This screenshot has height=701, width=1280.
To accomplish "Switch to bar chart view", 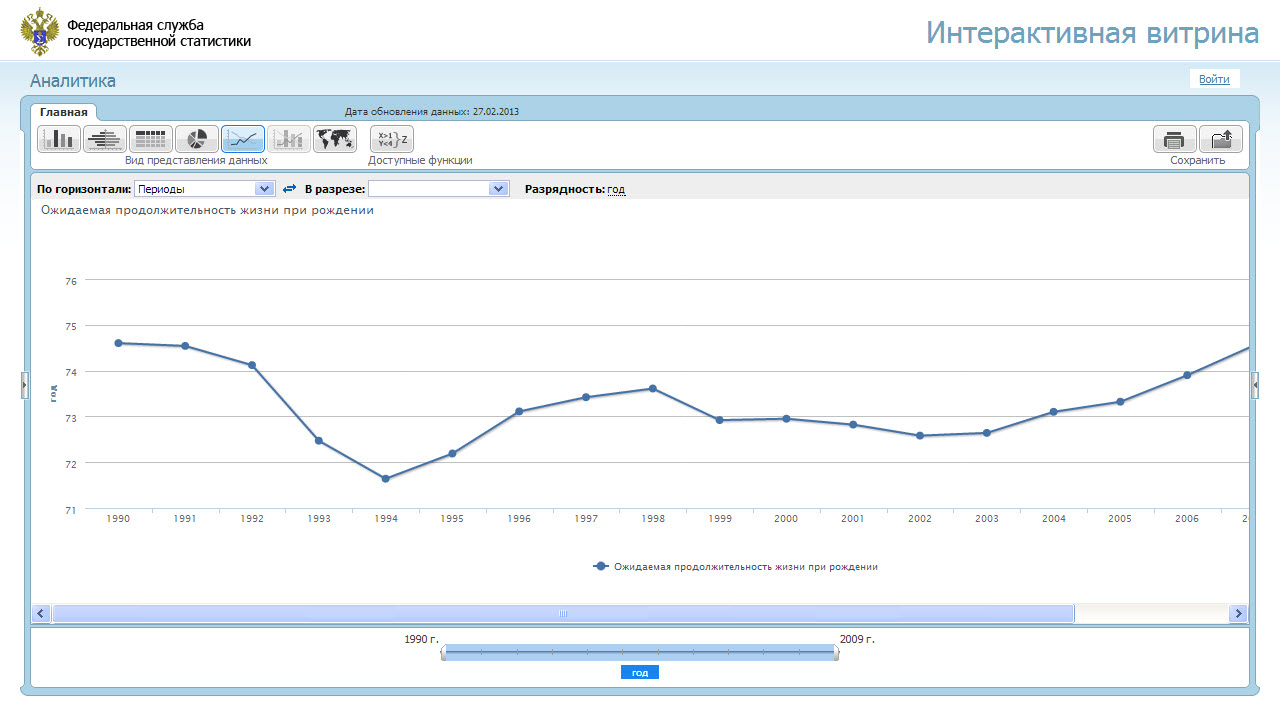I will click(59, 139).
